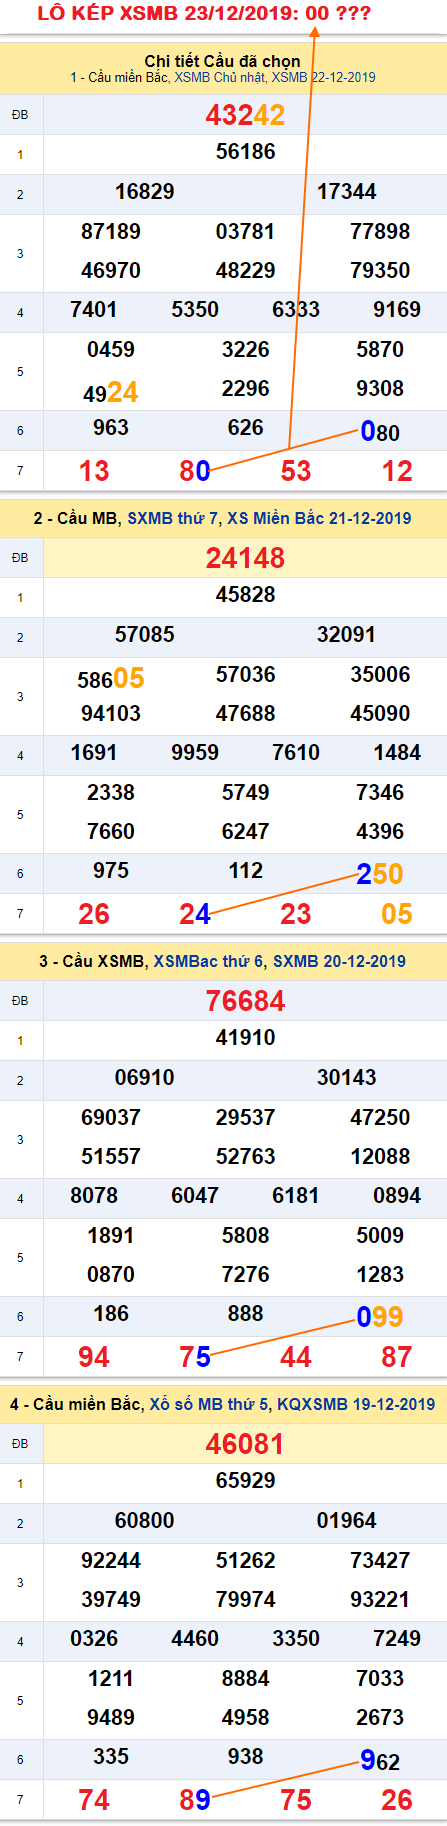Open XS Miền Bắc 21-12-2019 link

point(319,518)
